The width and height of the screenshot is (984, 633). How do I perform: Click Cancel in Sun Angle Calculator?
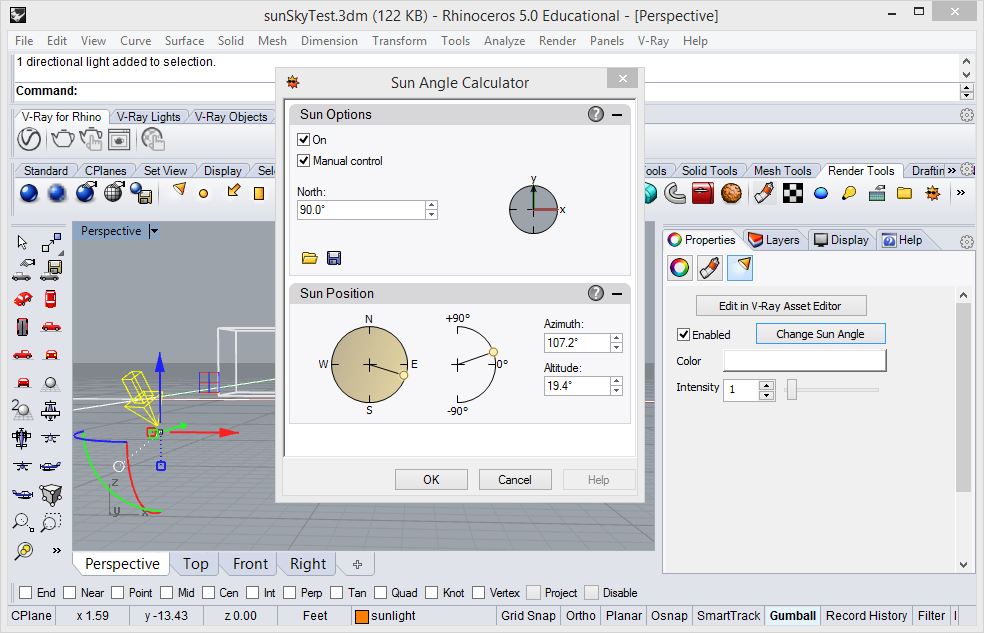[x=515, y=479]
